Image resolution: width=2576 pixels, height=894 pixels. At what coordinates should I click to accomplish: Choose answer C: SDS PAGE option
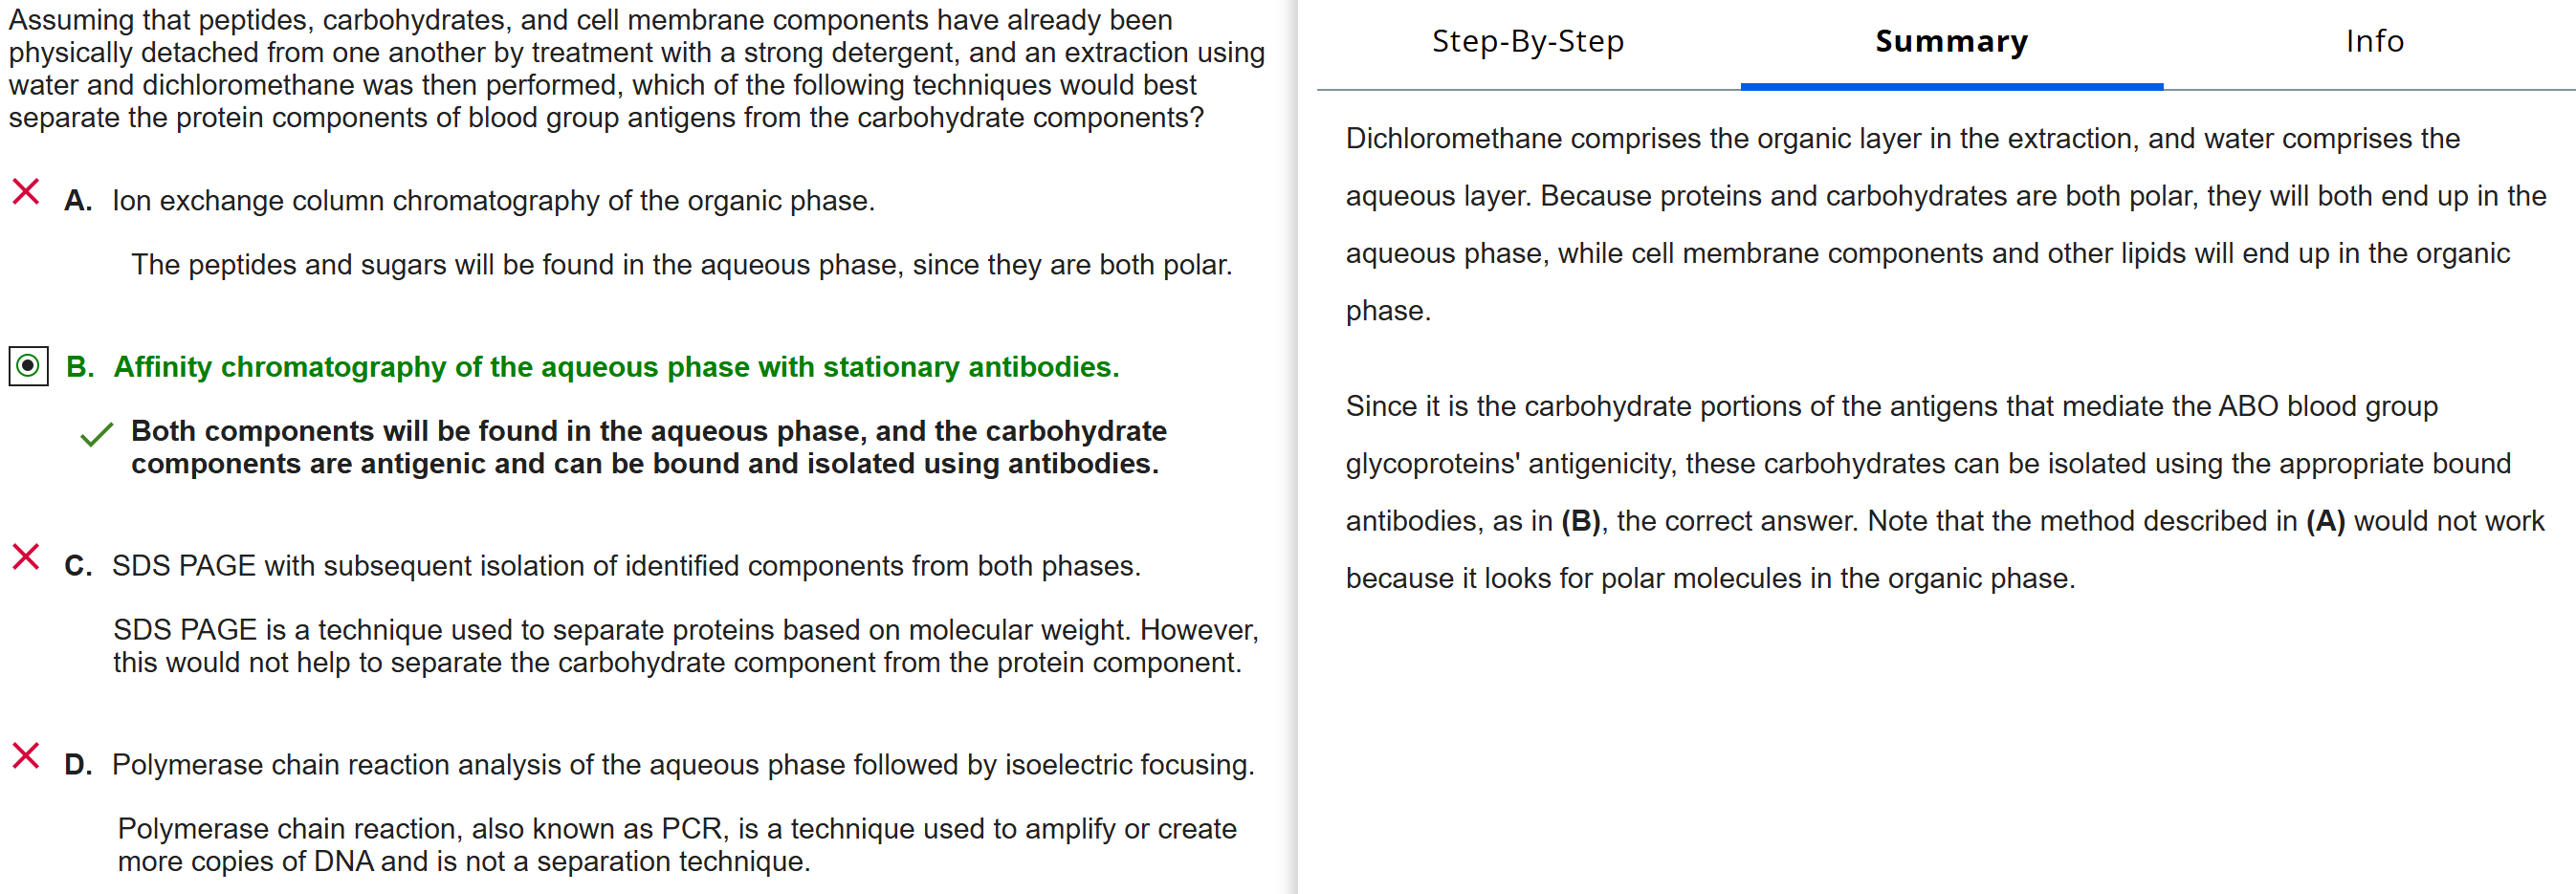pos(626,566)
